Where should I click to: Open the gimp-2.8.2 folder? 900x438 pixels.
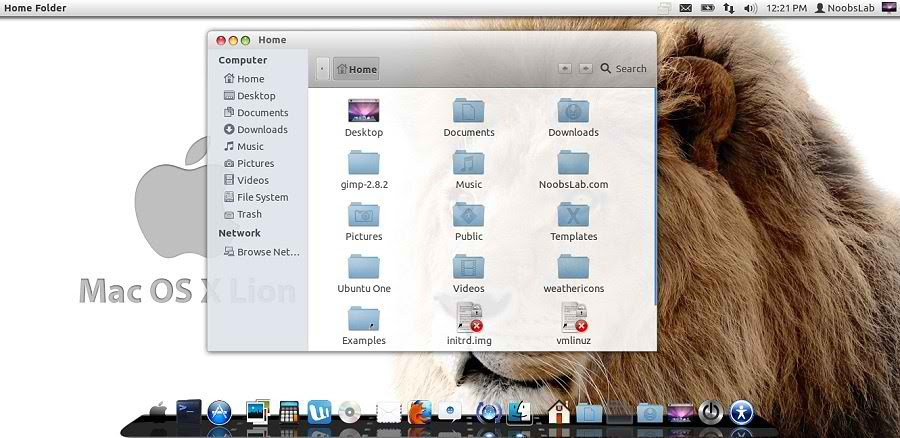point(363,163)
